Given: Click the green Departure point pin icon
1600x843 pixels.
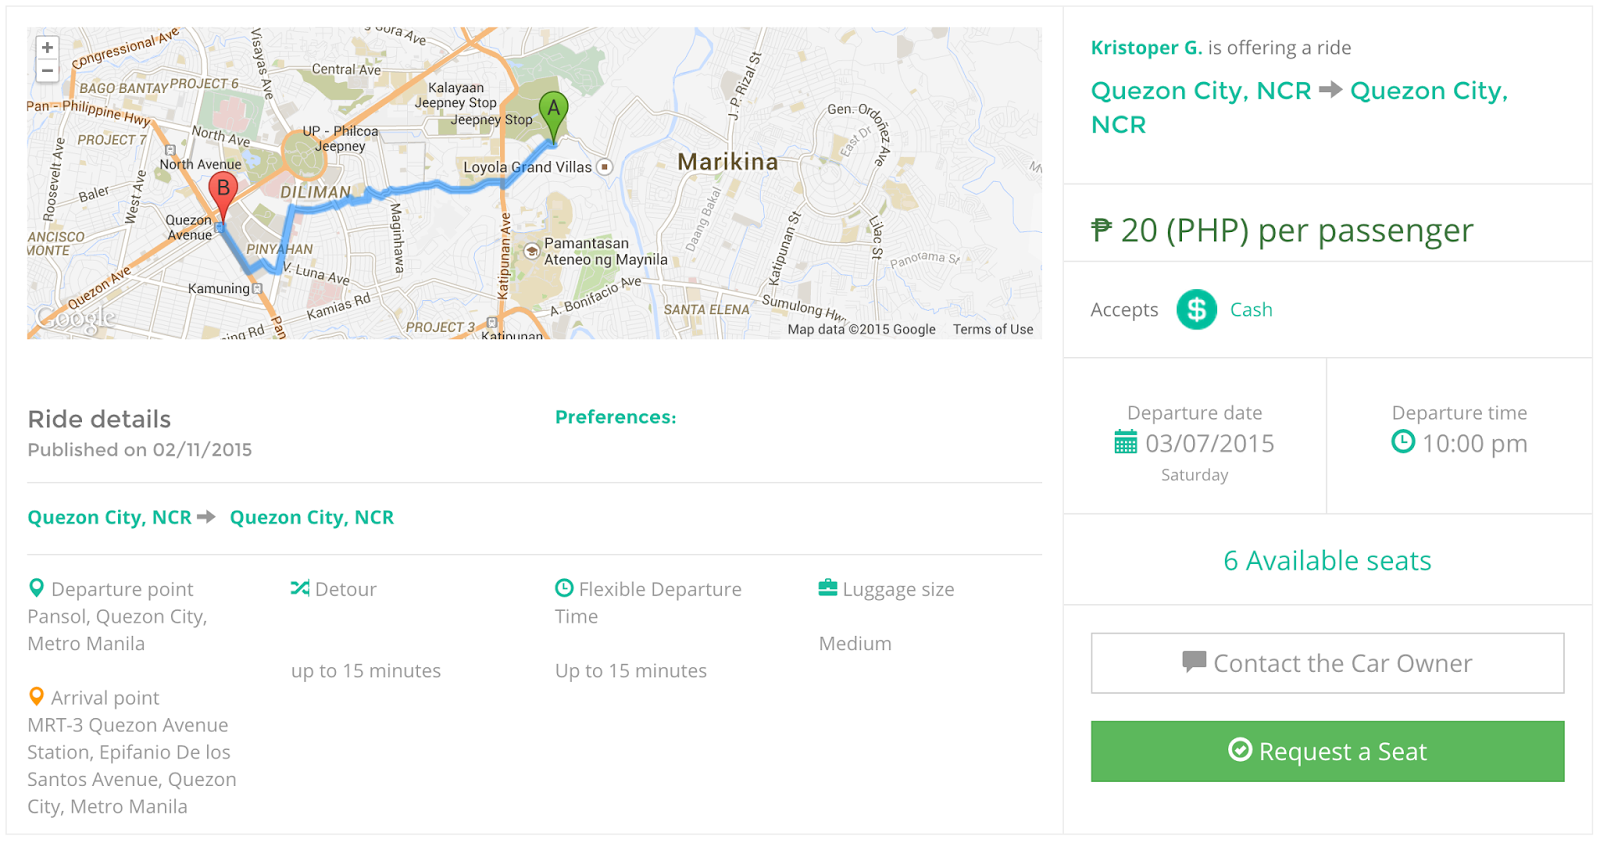Looking at the screenshot, I should pyautogui.click(x=36, y=588).
